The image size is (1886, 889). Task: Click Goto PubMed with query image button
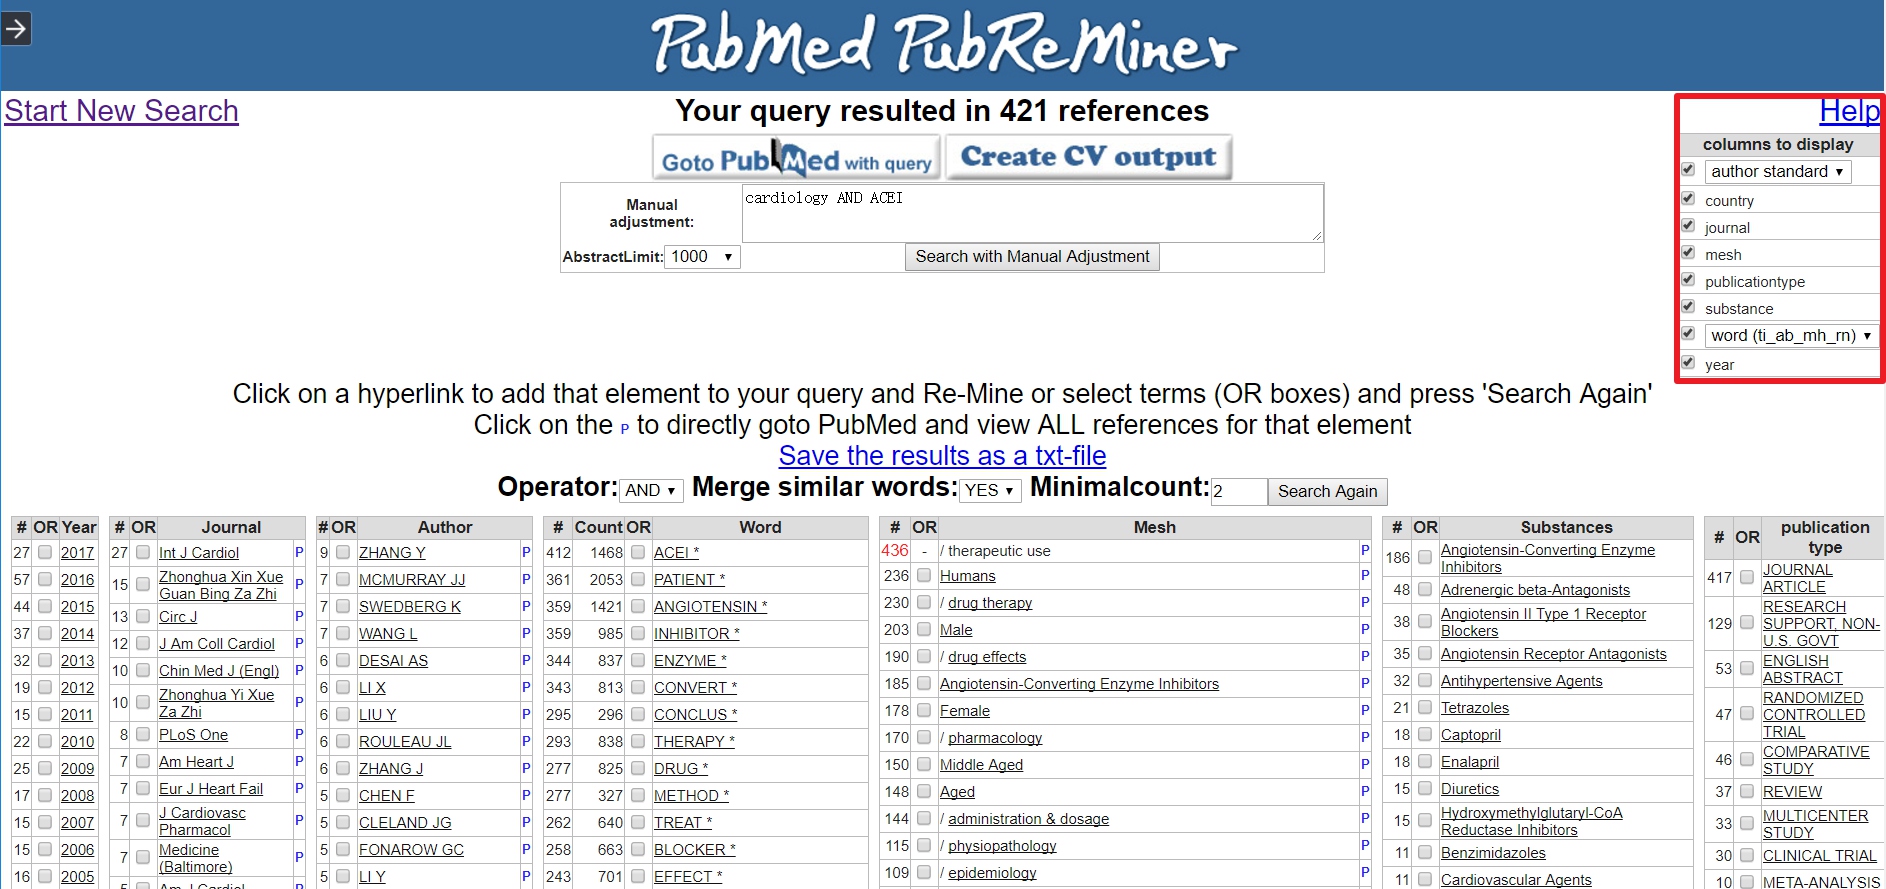coord(796,158)
